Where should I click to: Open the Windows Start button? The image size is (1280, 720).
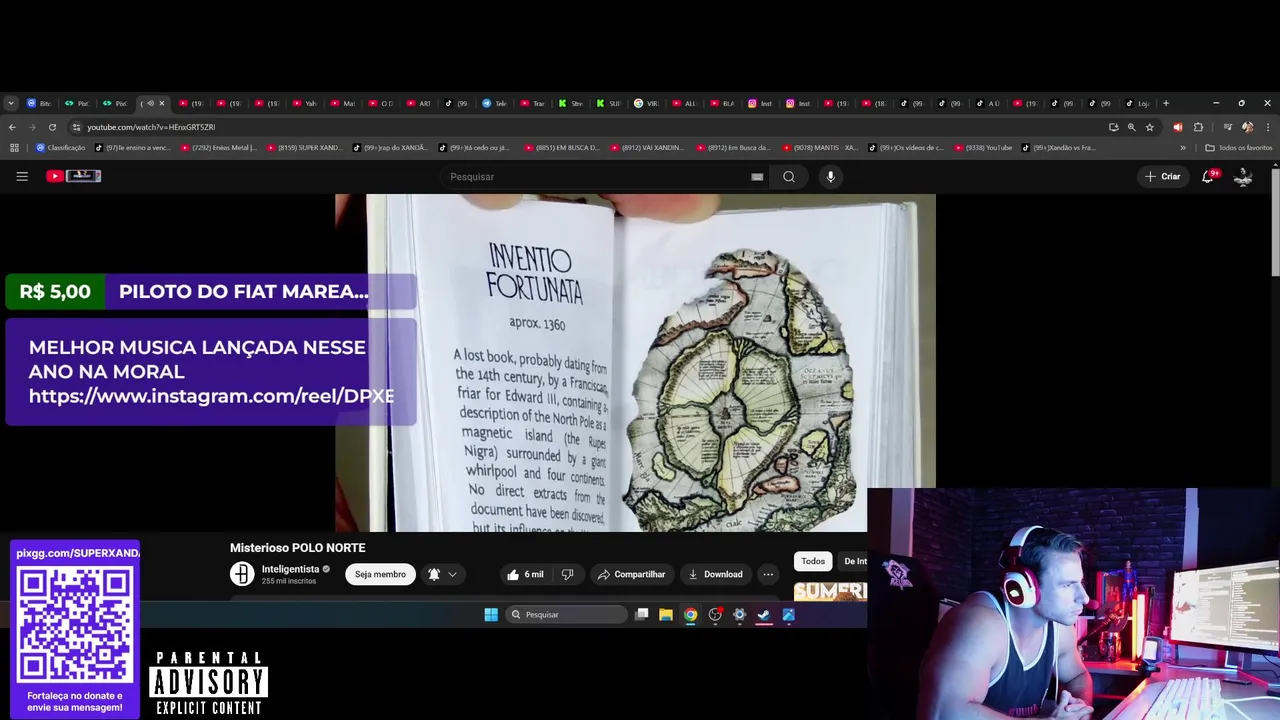(x=491, y=615)
